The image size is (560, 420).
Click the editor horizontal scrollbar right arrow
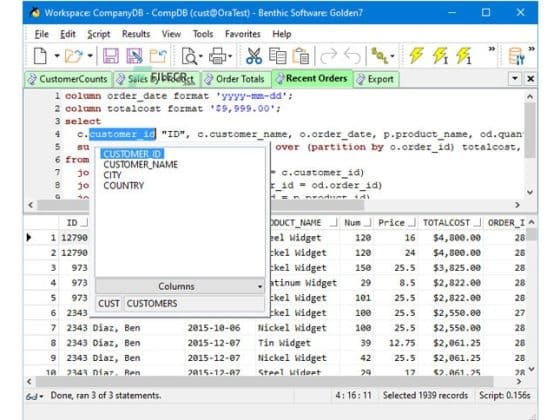pos(517,205)
